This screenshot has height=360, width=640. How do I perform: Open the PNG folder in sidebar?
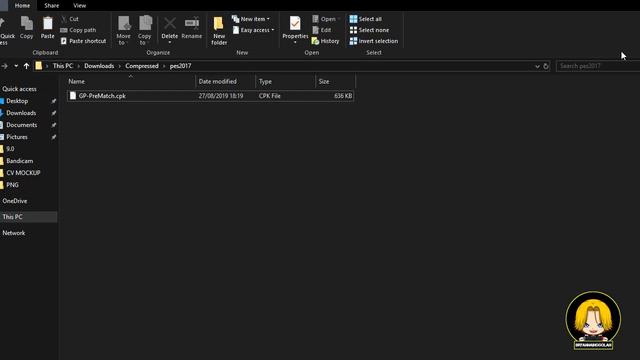pos(12,184)
